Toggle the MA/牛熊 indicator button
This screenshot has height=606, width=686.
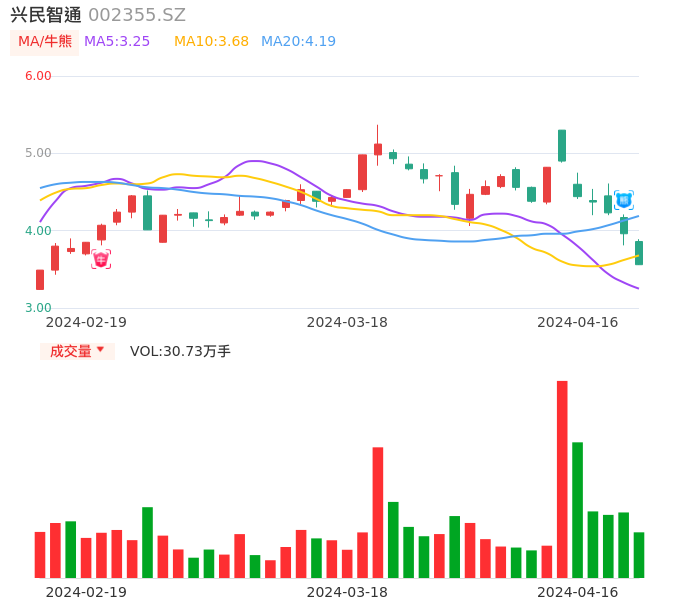(44, 42)
